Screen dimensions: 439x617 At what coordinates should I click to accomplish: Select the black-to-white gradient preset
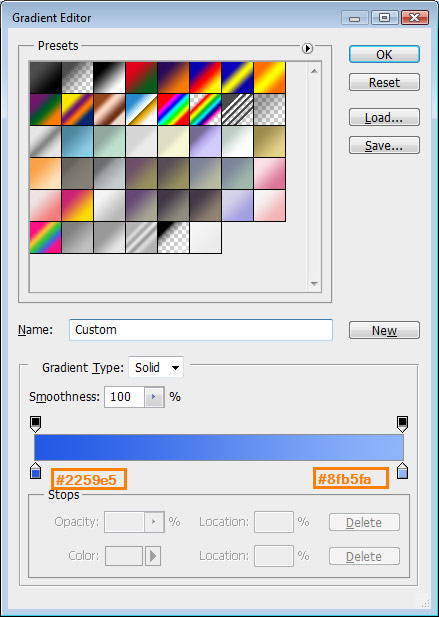[109, 78]
